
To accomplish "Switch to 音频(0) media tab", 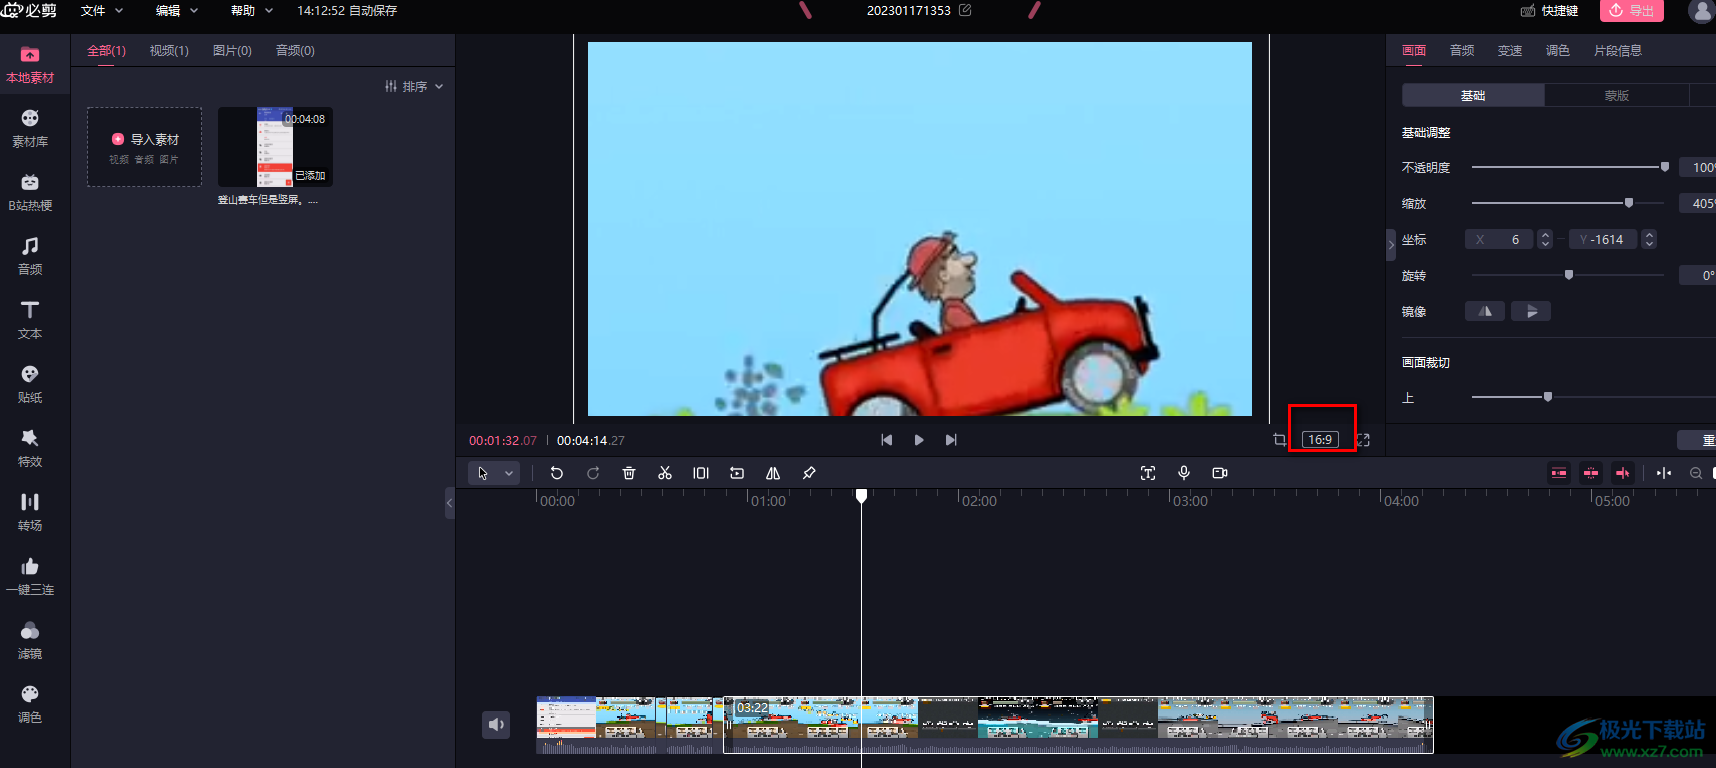I will coord(295,50).
